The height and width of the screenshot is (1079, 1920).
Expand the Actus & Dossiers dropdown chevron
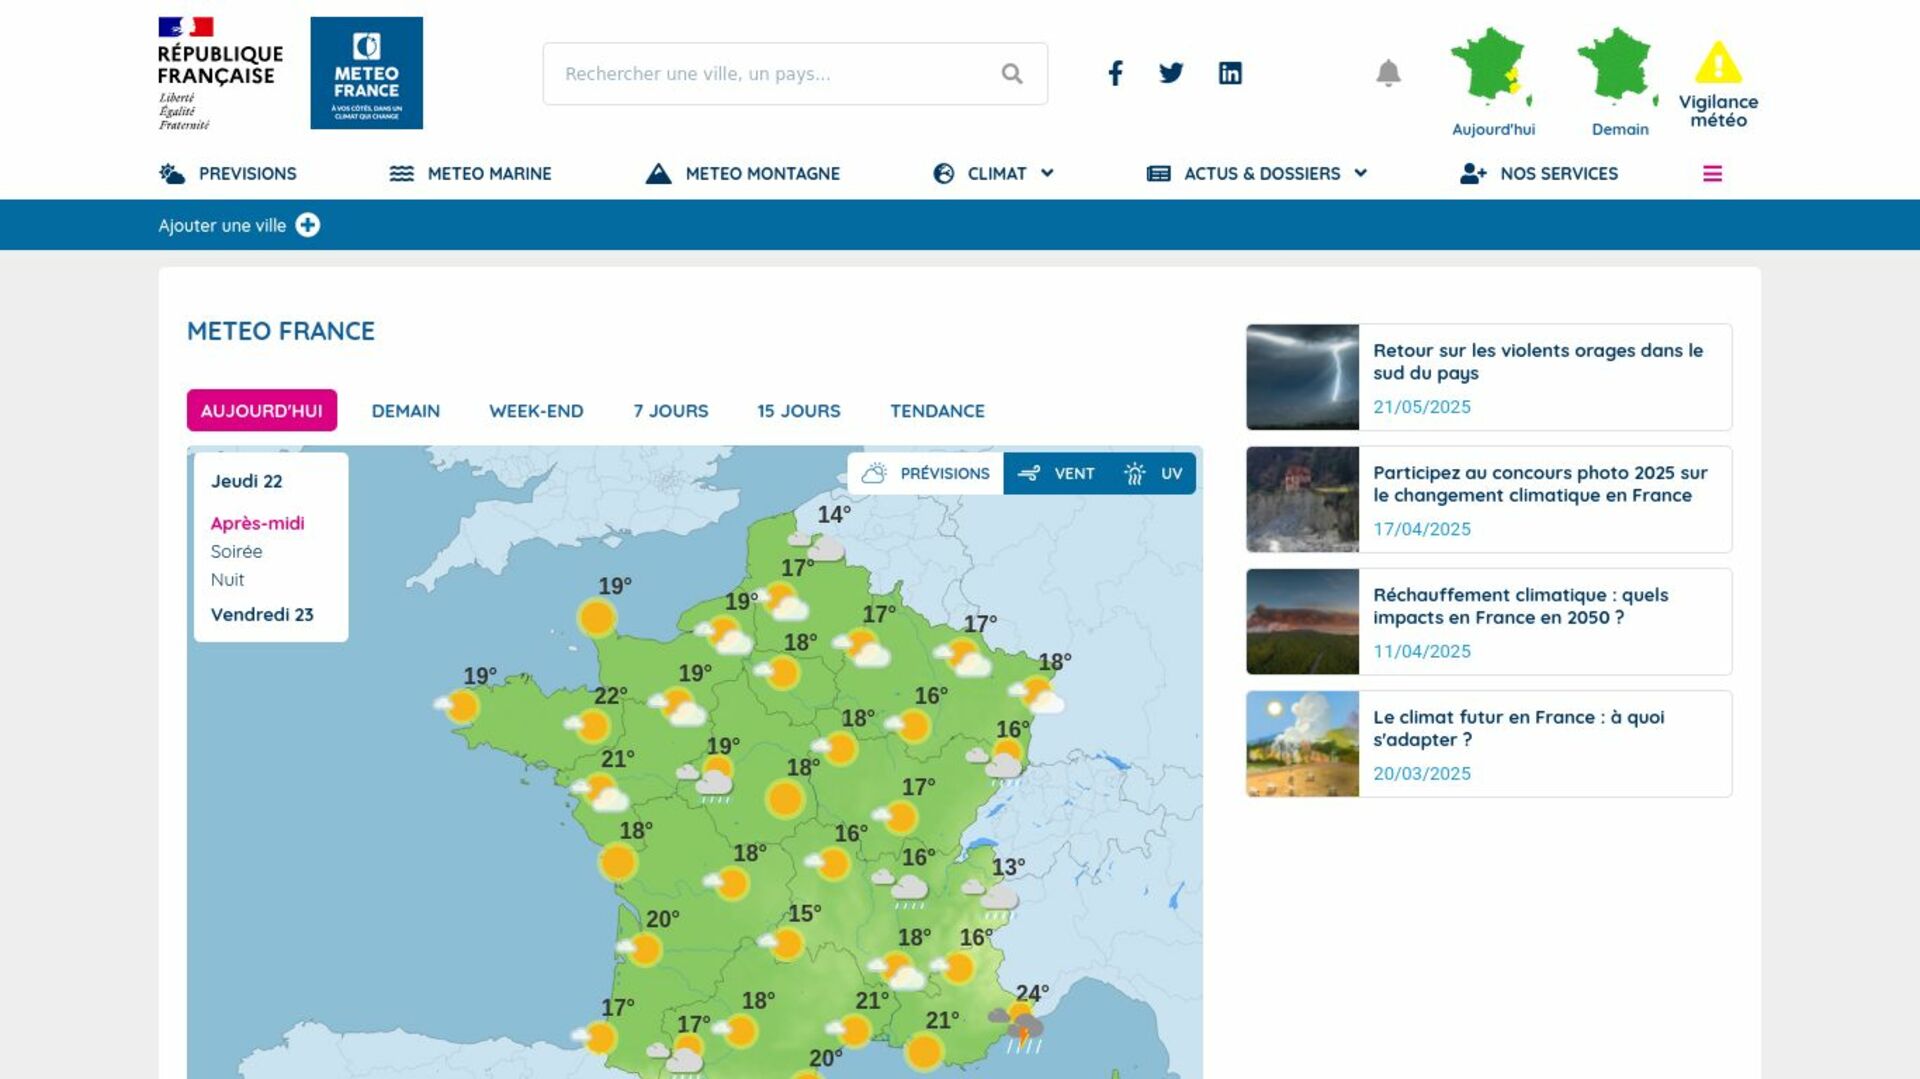tap(1360, 173)
